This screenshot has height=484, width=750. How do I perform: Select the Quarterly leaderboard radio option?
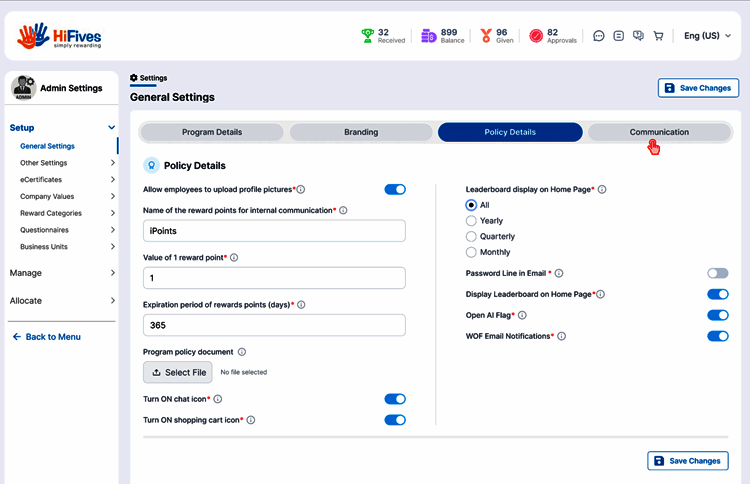[x=471, y=237]
